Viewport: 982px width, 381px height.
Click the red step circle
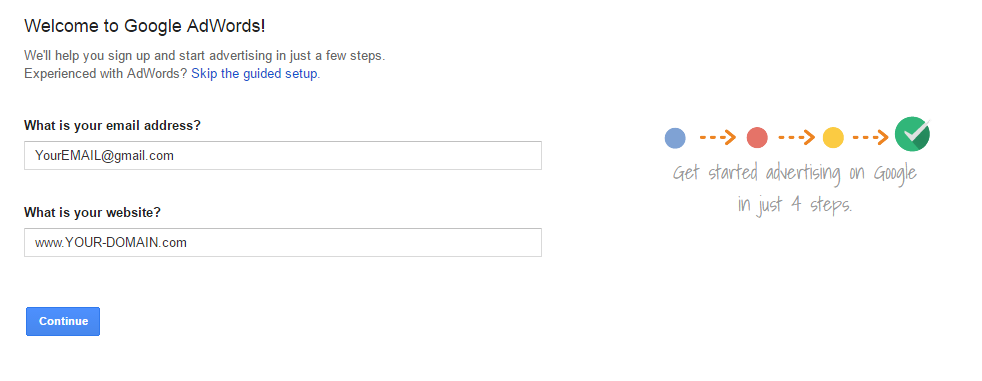pyautogui.click(x=757, y=138)
